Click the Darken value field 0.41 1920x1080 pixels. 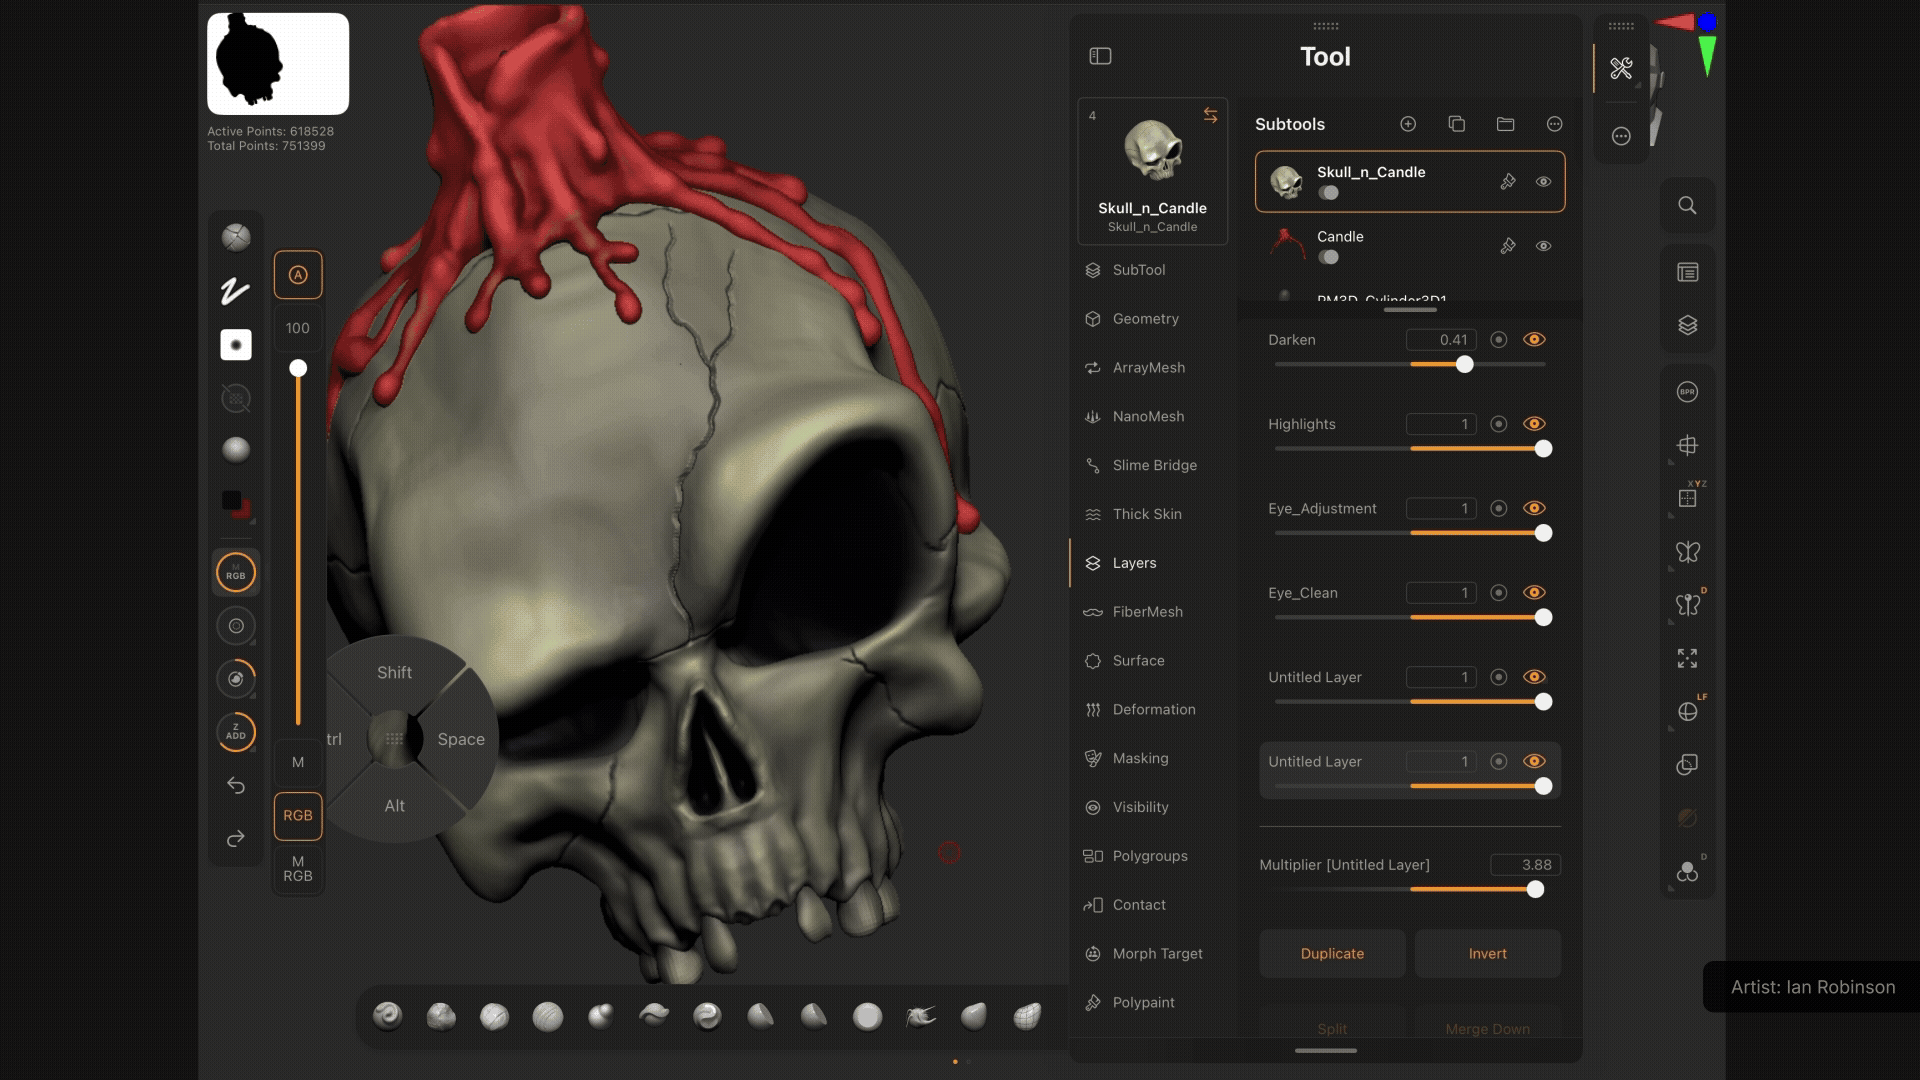[x=1441, y=340]
